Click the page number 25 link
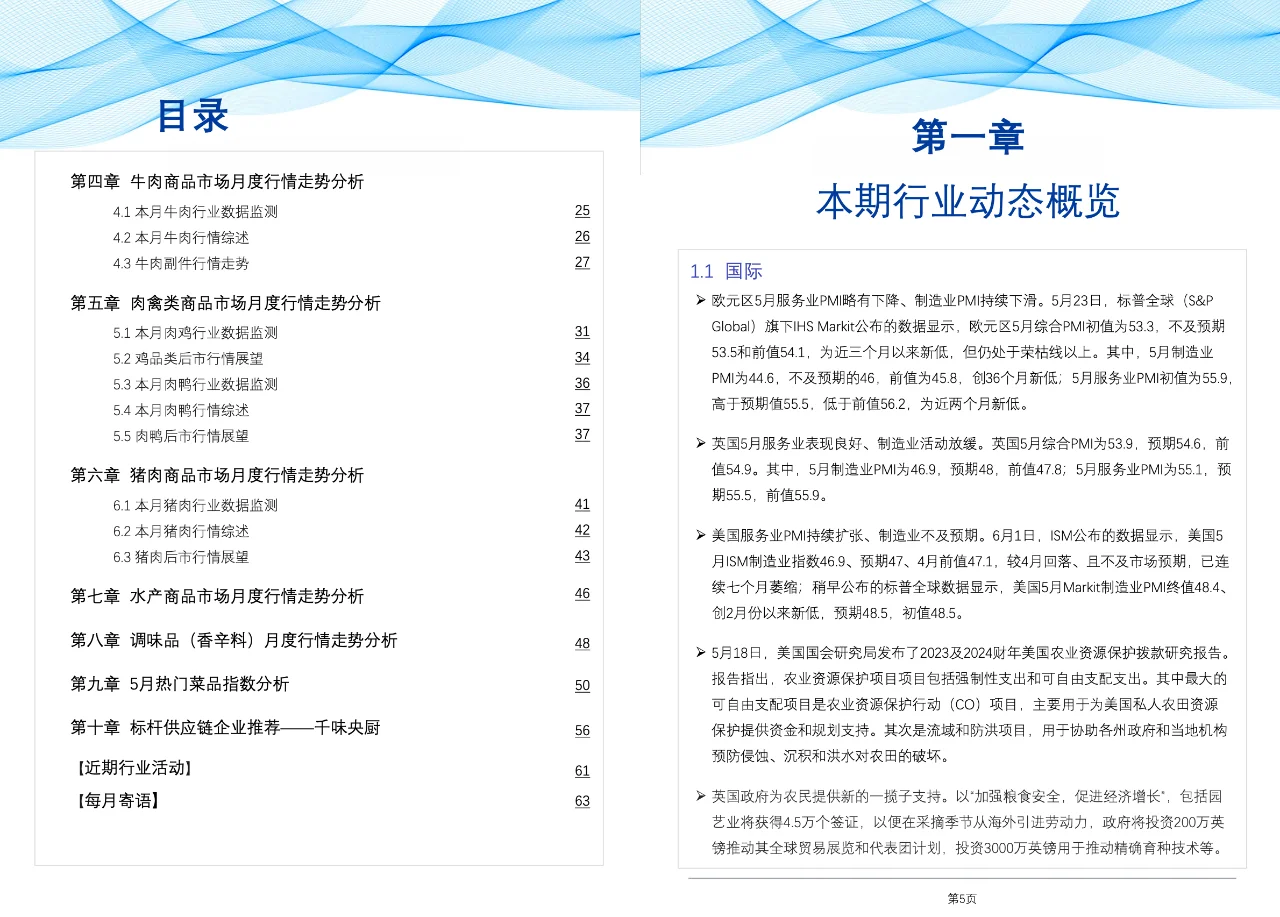 click(x=582, y=211)
